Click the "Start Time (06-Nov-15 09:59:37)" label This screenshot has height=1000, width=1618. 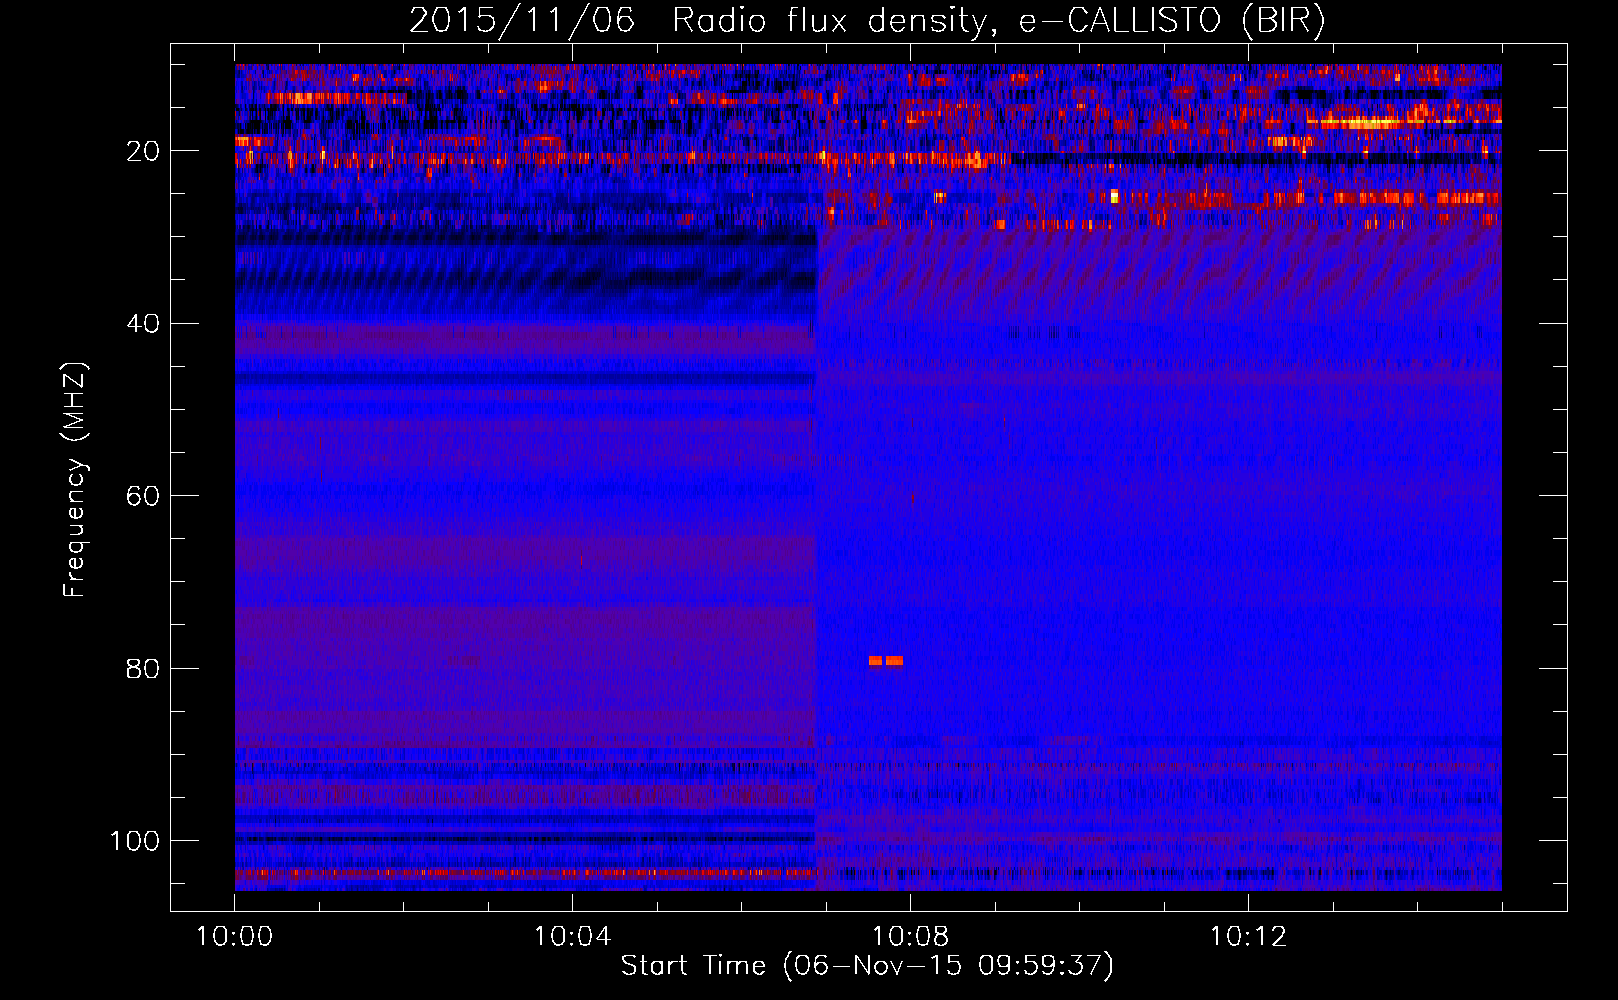coord(867,966)
